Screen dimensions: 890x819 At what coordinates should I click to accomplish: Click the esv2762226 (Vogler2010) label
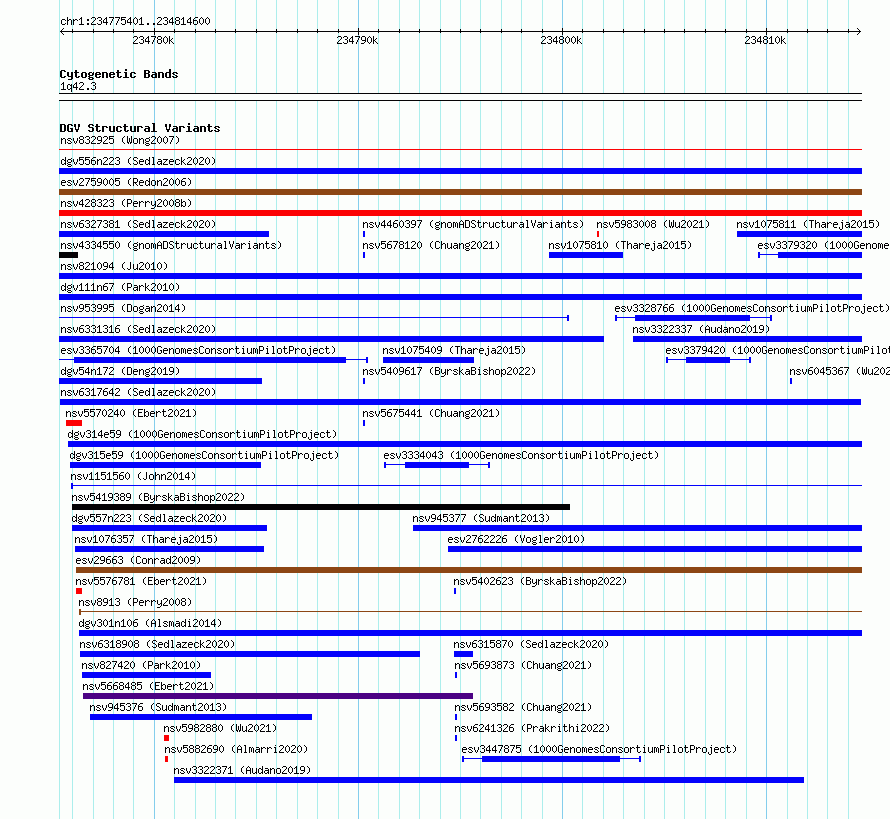click(516, 539)
